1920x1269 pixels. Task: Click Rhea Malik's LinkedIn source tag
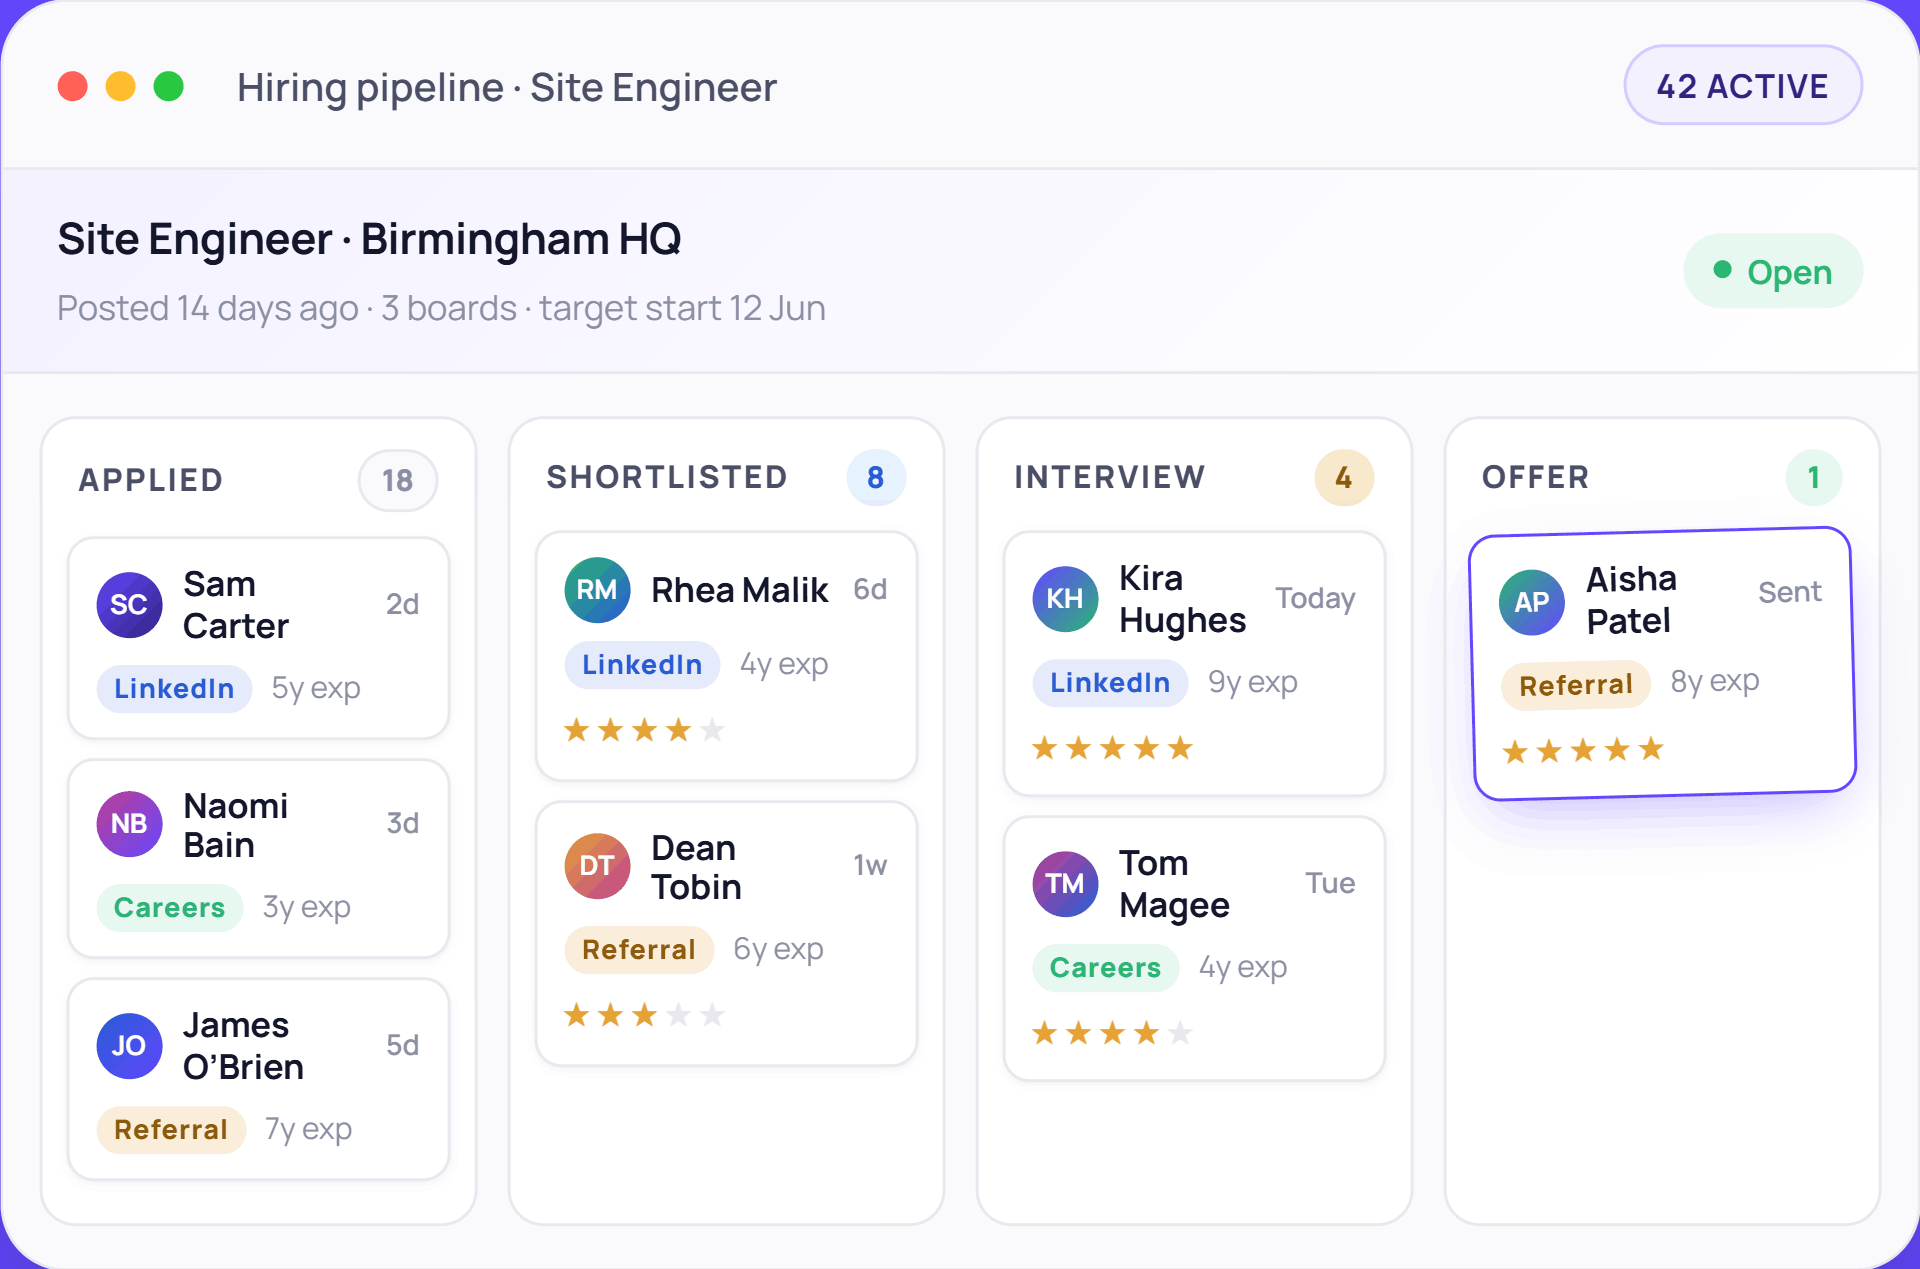642,665
